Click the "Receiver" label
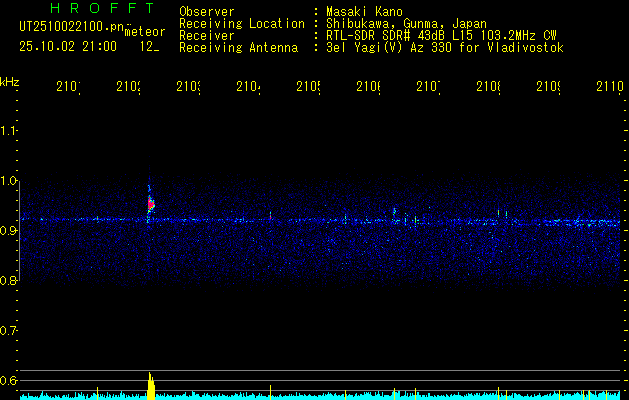 (x=207, y=36)
